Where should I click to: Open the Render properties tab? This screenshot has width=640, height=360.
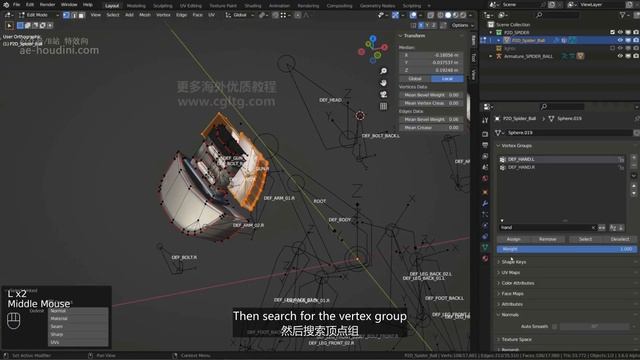pyautogui.click(x=485, y=134)
